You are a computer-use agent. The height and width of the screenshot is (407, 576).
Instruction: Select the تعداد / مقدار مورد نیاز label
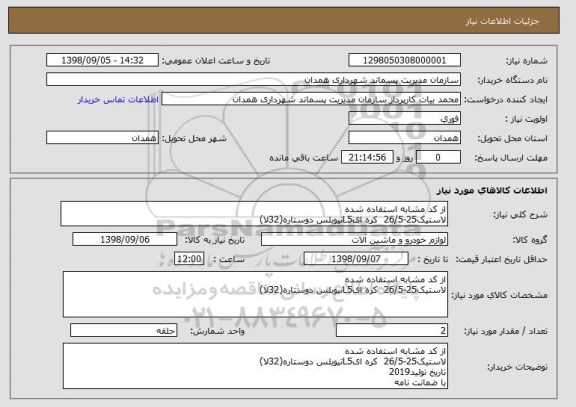pyautogui.click(x=506, y=331)
